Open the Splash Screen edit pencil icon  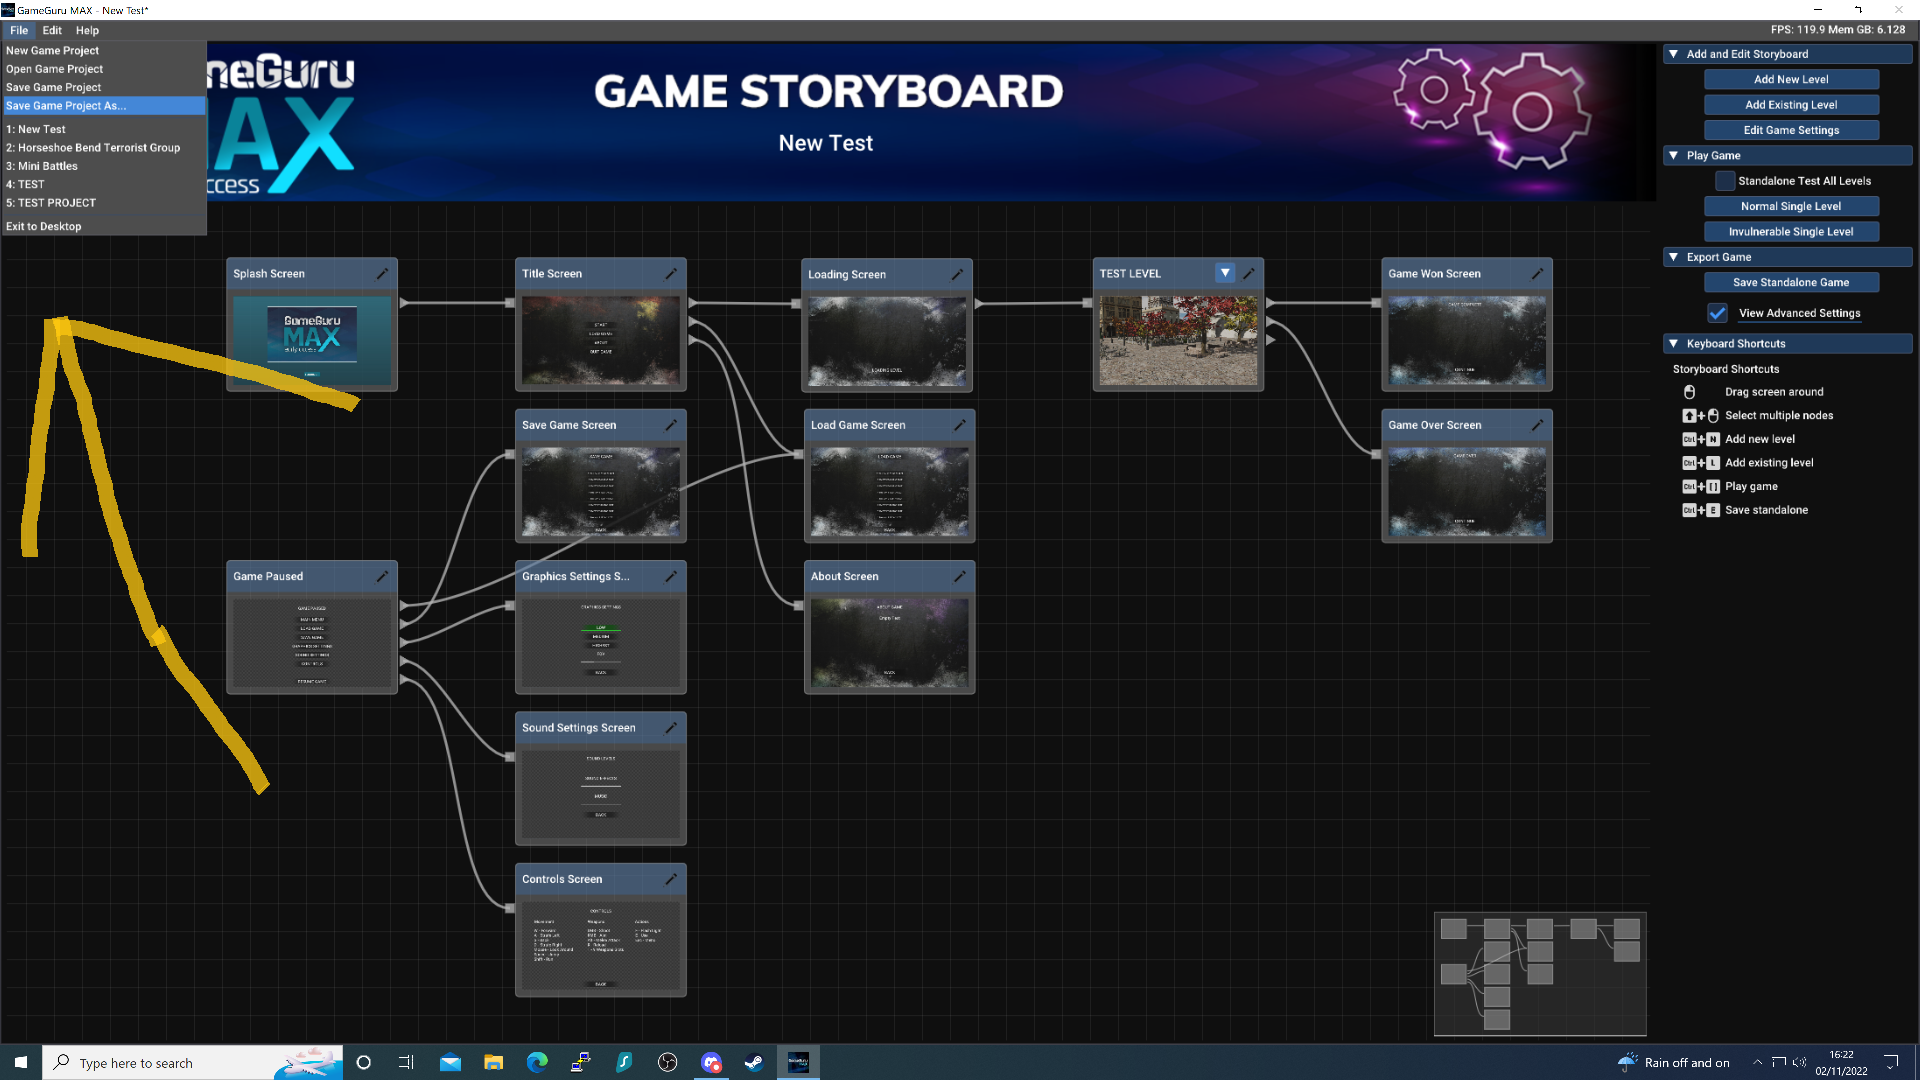pyautogui.click(x=383, y=272)
